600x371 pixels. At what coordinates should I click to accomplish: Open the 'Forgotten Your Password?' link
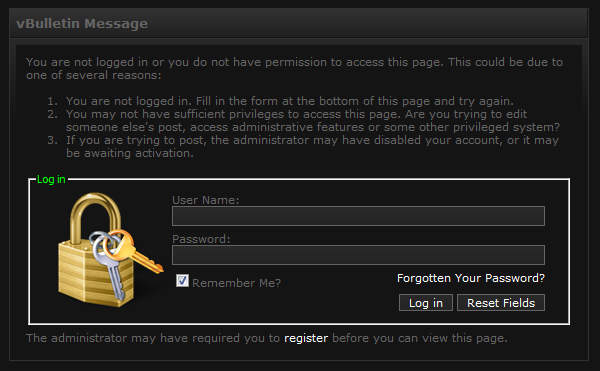tap(471, 278)
